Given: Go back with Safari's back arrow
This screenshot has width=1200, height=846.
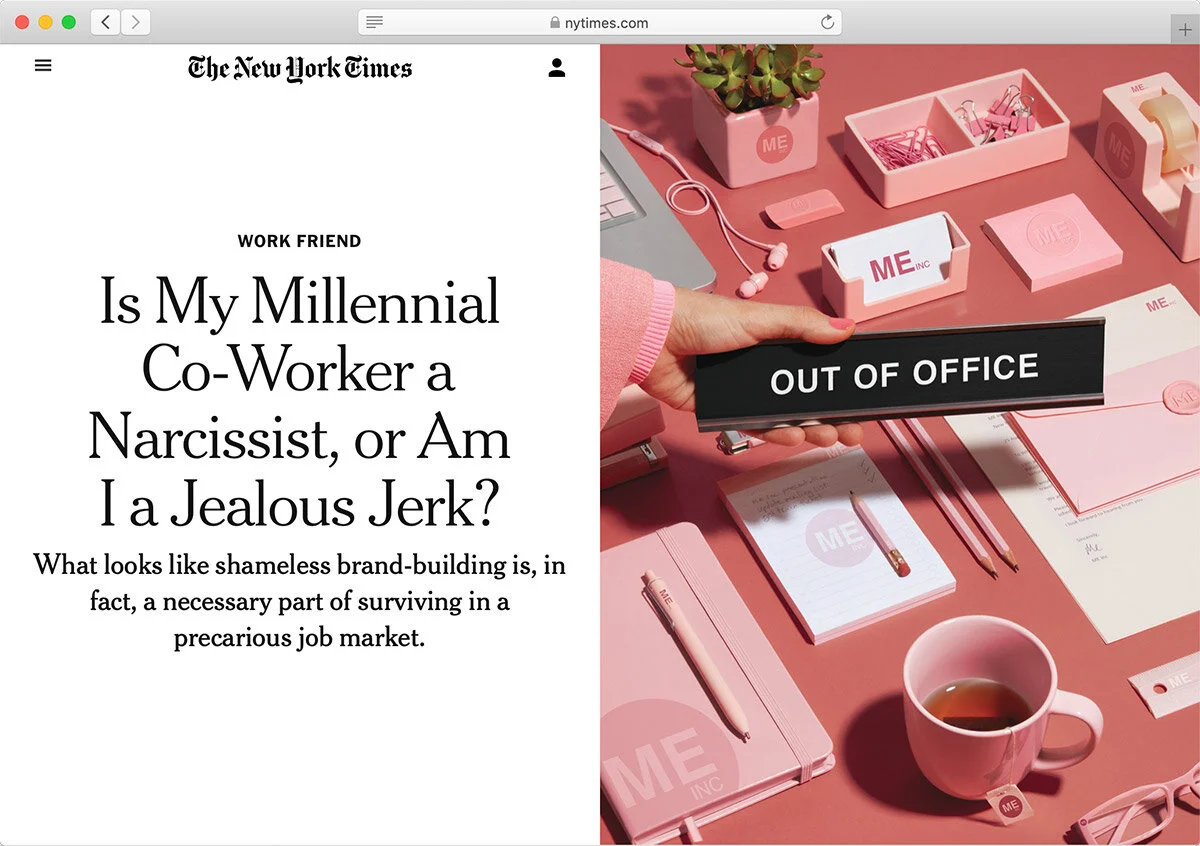Looking at the screenshot, I should tap(106, 22).
